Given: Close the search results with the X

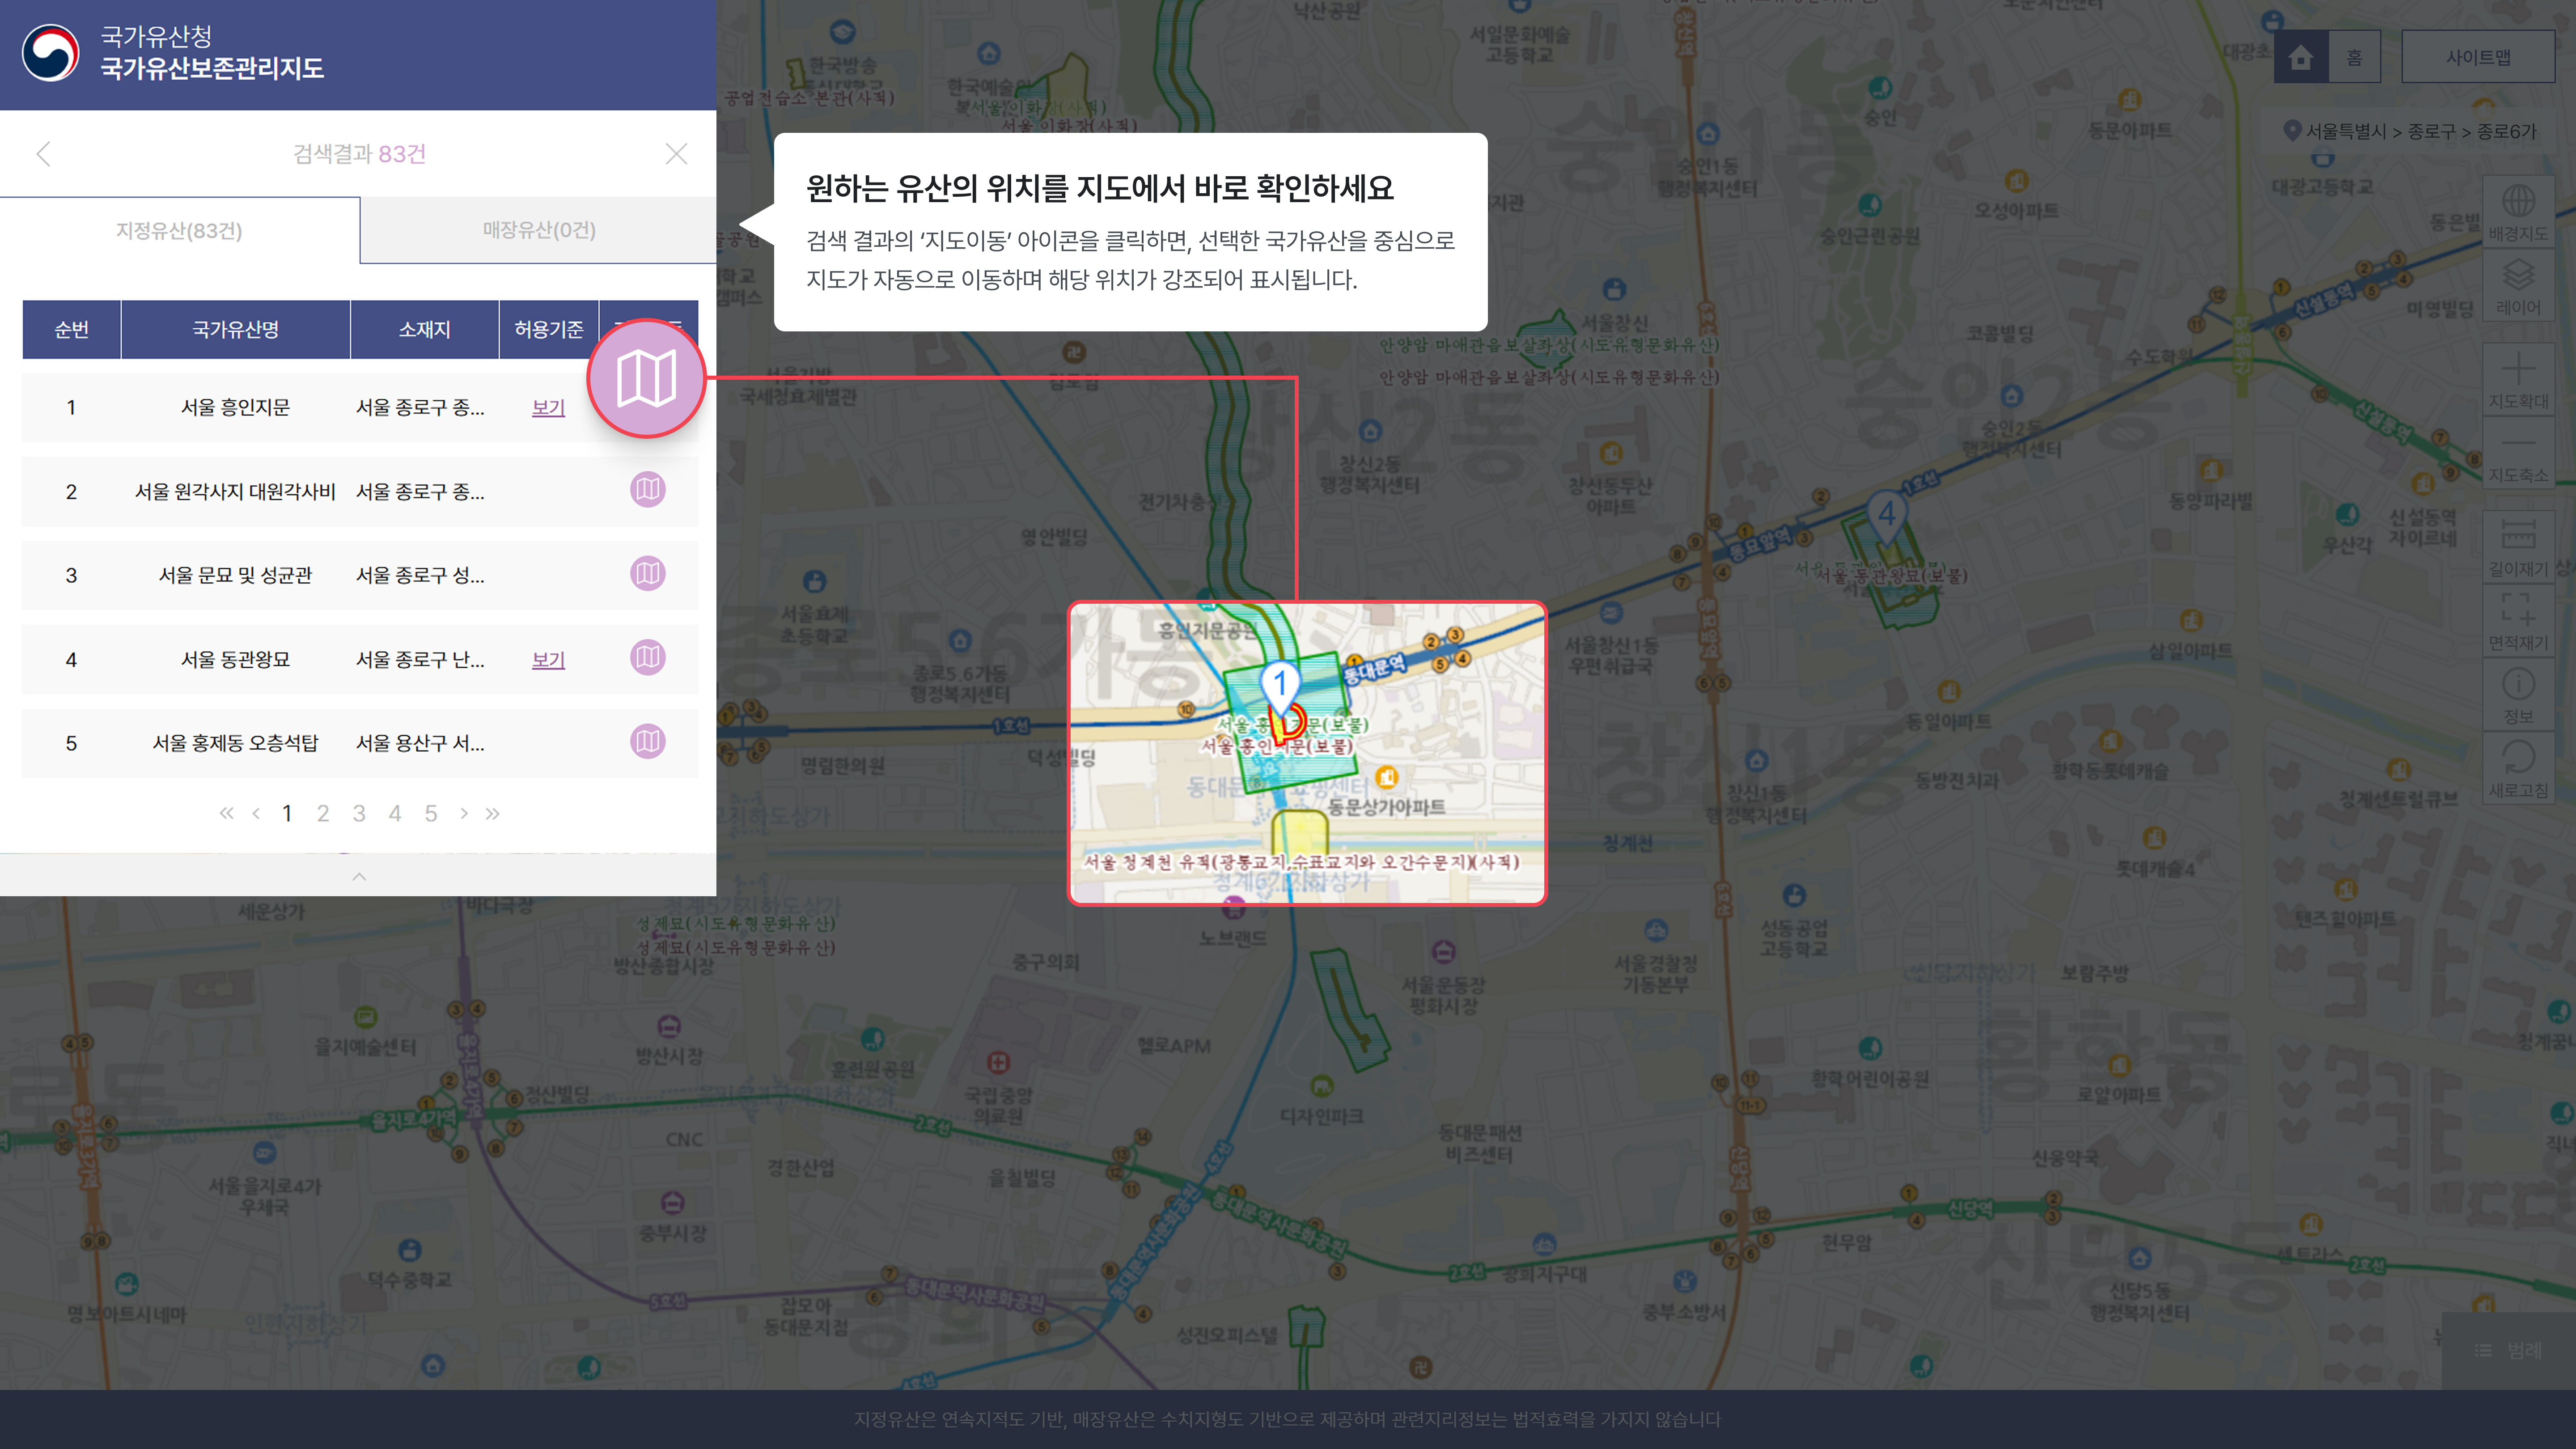Looking at the screenshot, I should (677, 154).
